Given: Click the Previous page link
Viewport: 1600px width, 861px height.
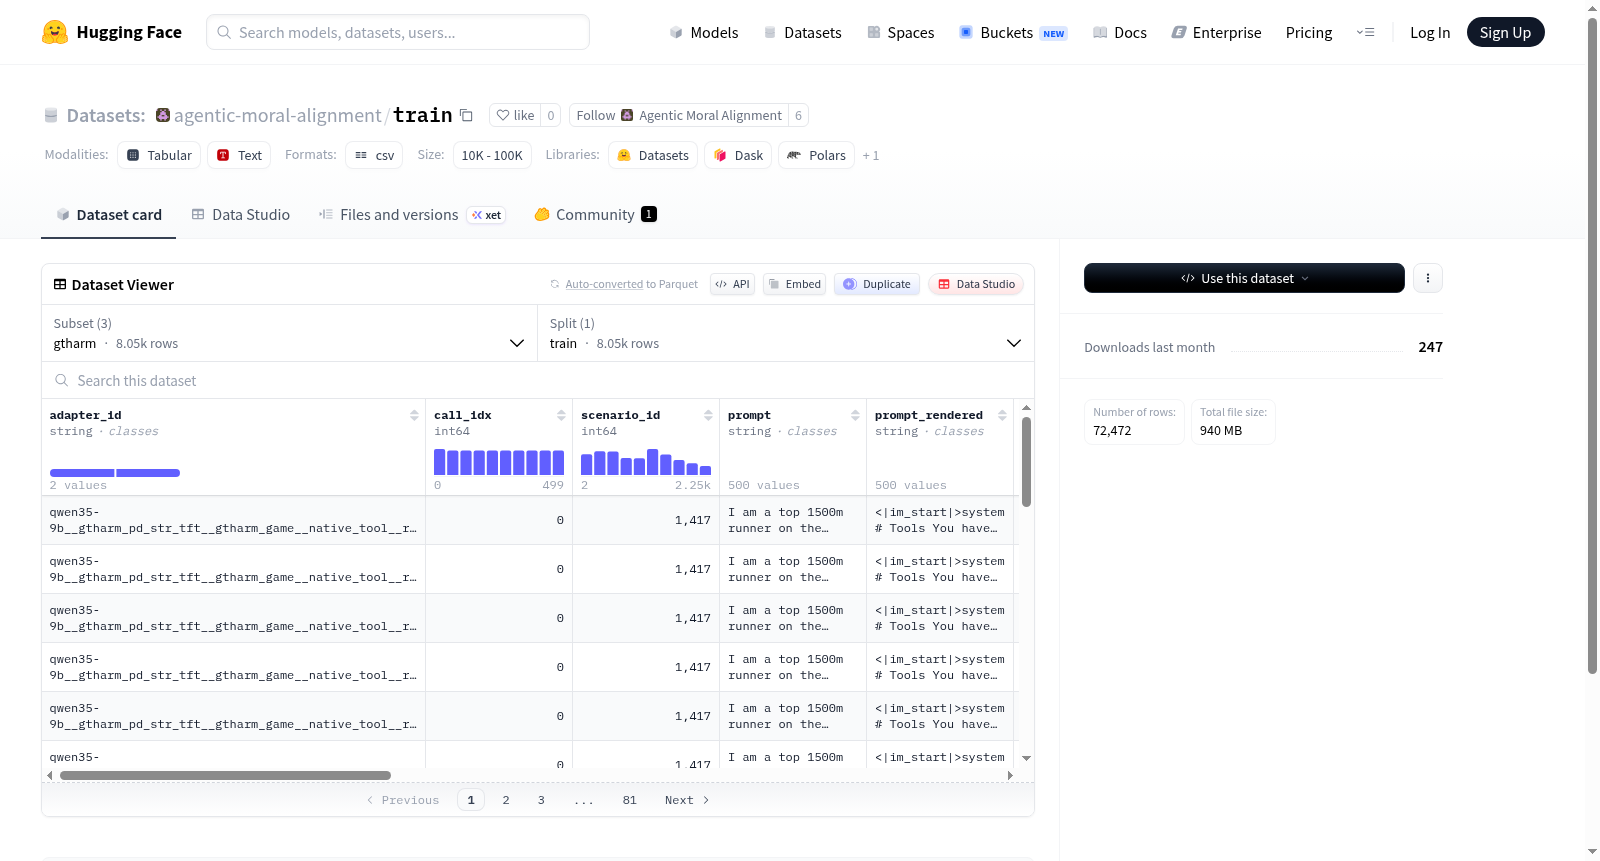Looking at the screenshot, I should (403, 800).
